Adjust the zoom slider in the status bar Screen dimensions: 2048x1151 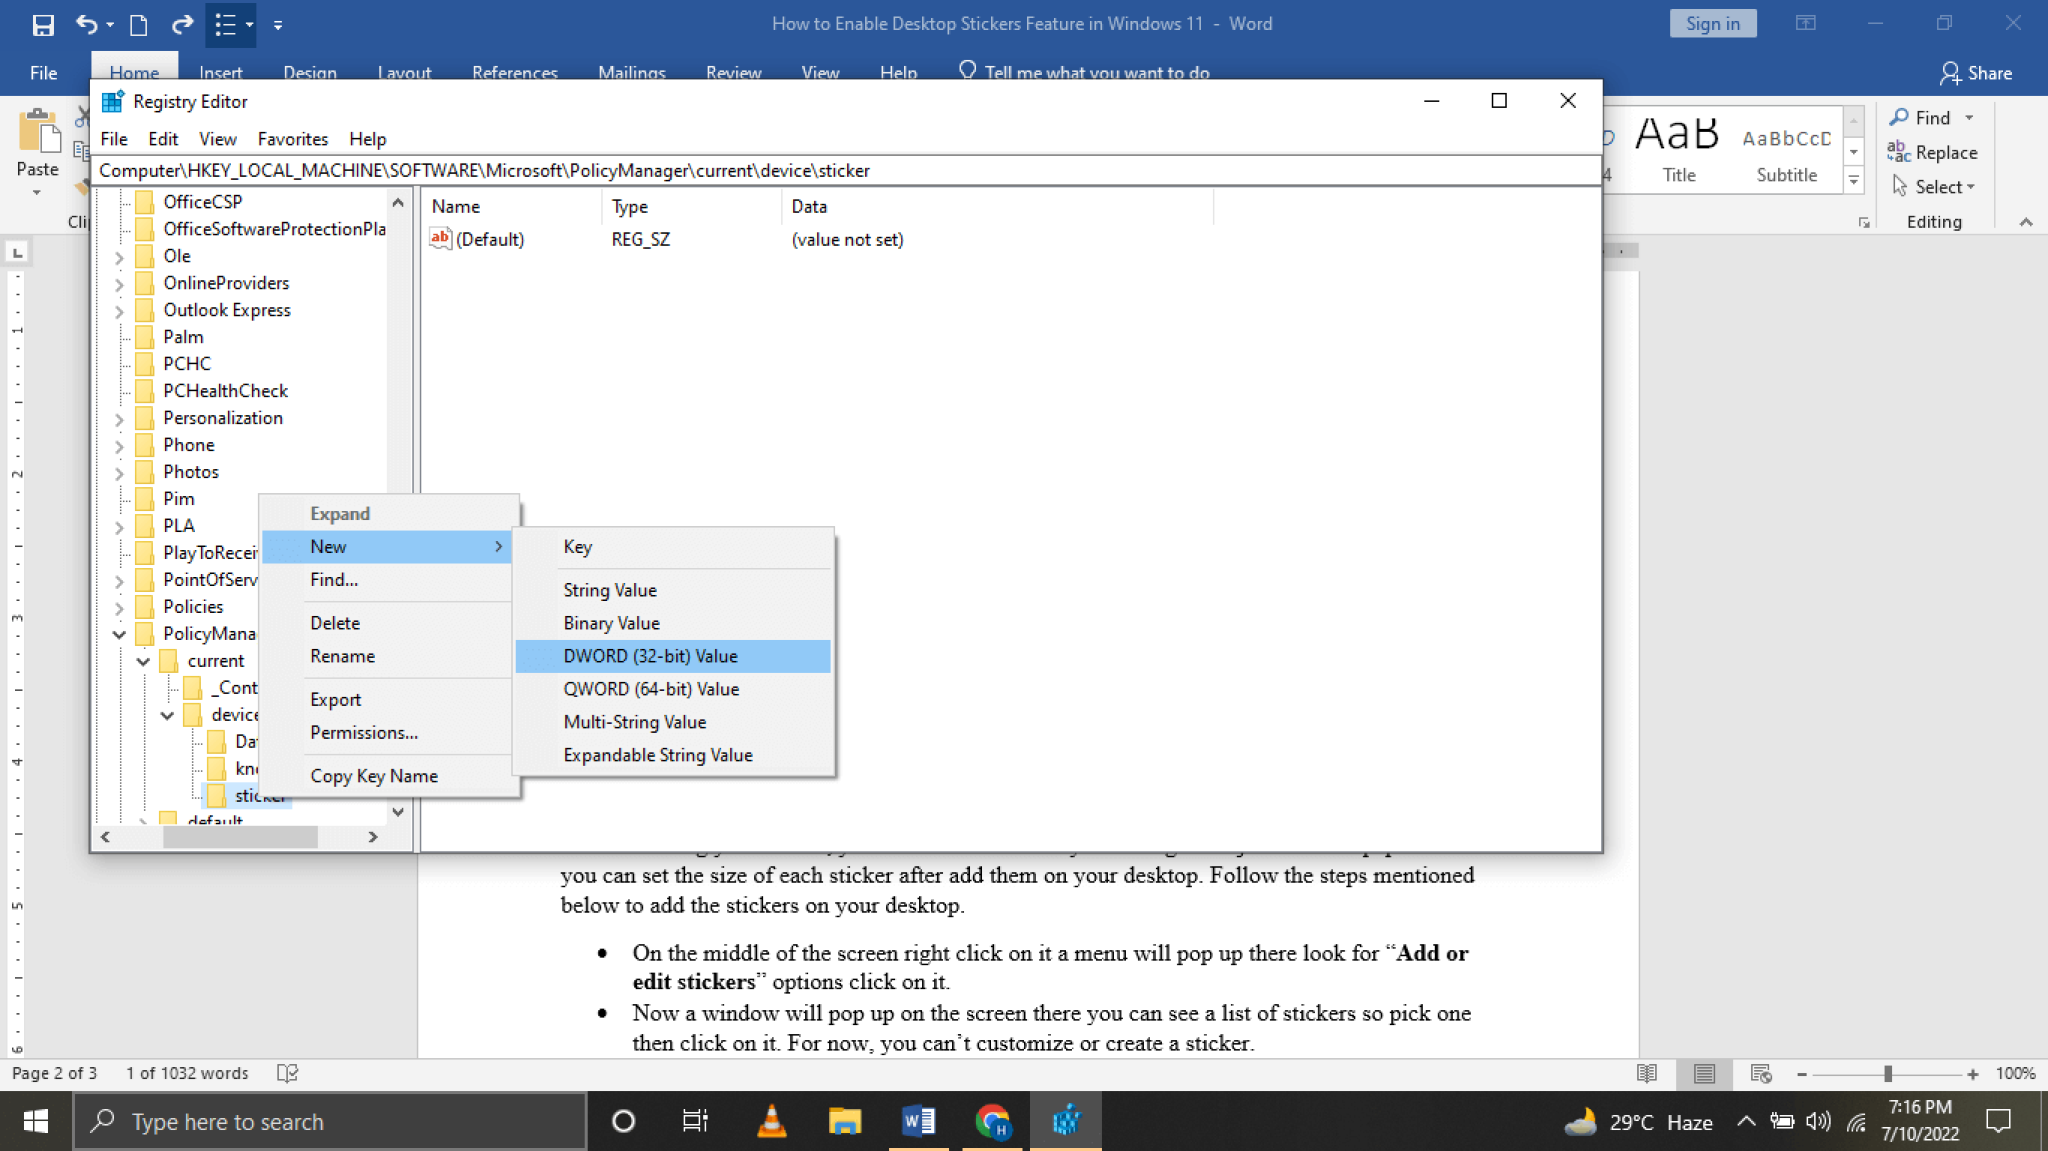(x=1886, y=1072)
